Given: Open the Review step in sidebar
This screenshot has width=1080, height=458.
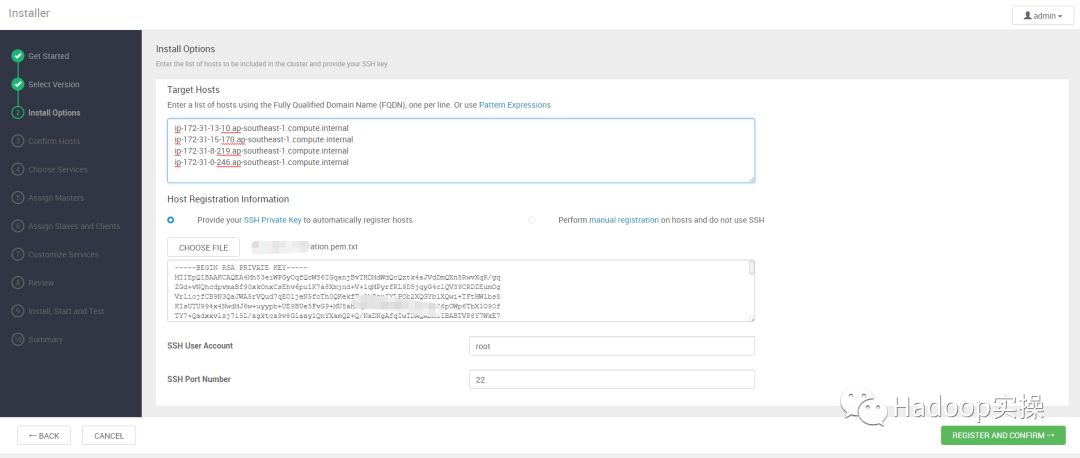Looking at the screenshot, I should click(x=41, y=283).
